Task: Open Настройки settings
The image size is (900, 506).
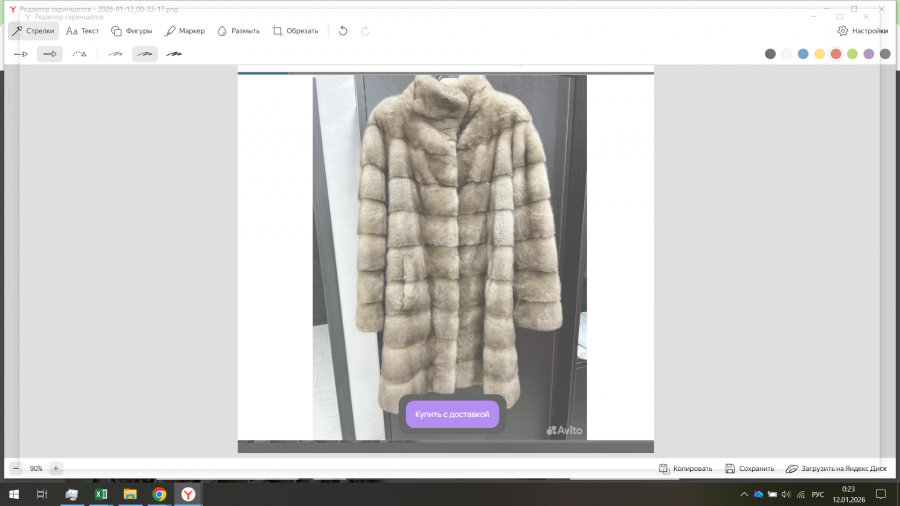Action: [862, 31]
